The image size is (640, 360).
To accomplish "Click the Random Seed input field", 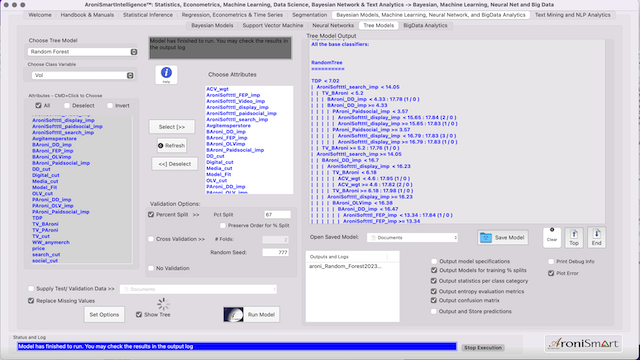I will (276, 252).
